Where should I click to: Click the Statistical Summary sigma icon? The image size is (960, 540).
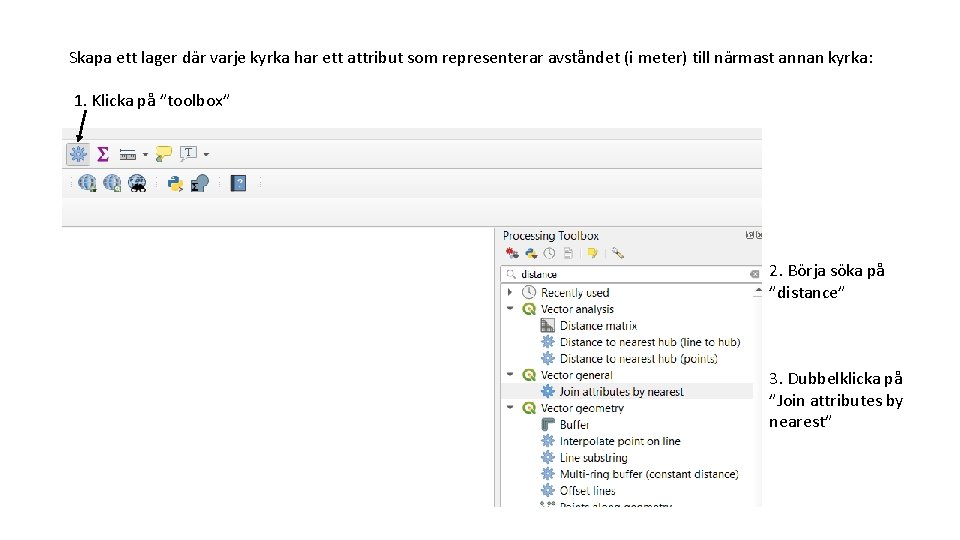tap(102, 154)
